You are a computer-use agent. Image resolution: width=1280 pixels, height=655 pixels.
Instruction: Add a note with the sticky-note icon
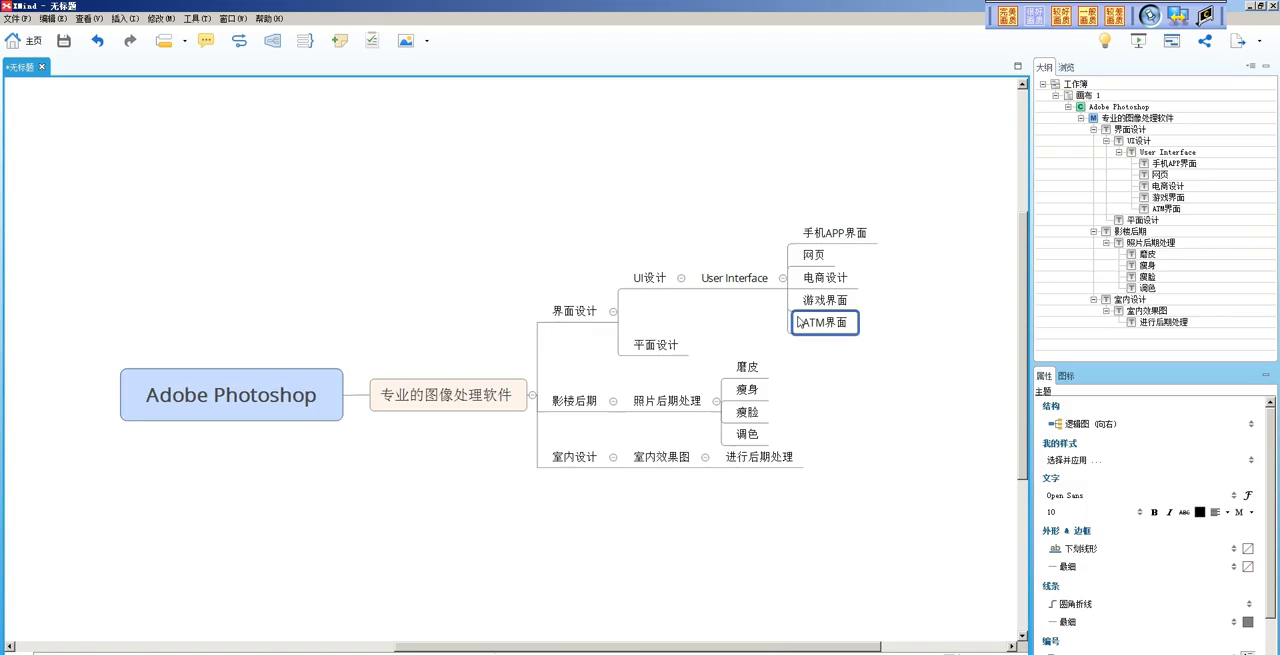pyautogui.click(x=340, y=41)
